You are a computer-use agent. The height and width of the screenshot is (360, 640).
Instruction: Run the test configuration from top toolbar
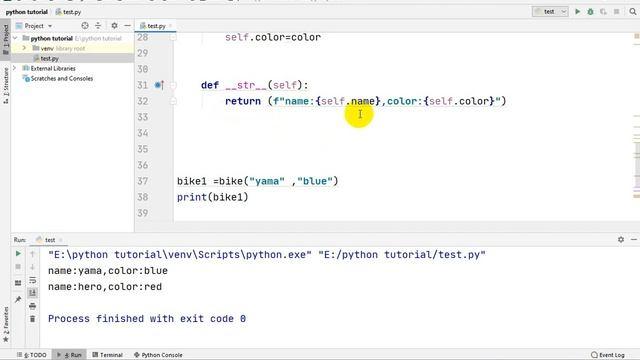[577, 12]
